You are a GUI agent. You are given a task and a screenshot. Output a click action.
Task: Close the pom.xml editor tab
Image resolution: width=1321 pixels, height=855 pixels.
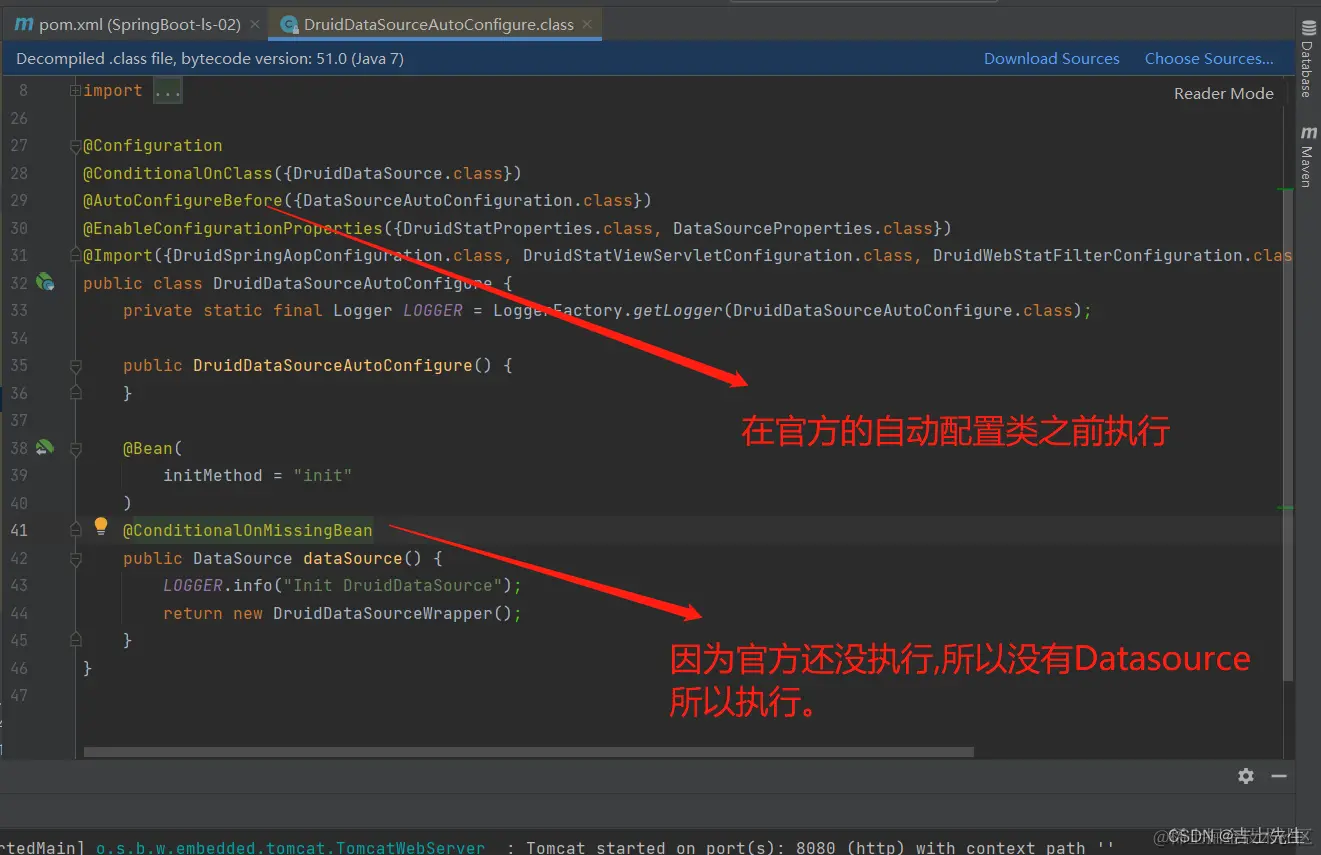tap(255, 24)
